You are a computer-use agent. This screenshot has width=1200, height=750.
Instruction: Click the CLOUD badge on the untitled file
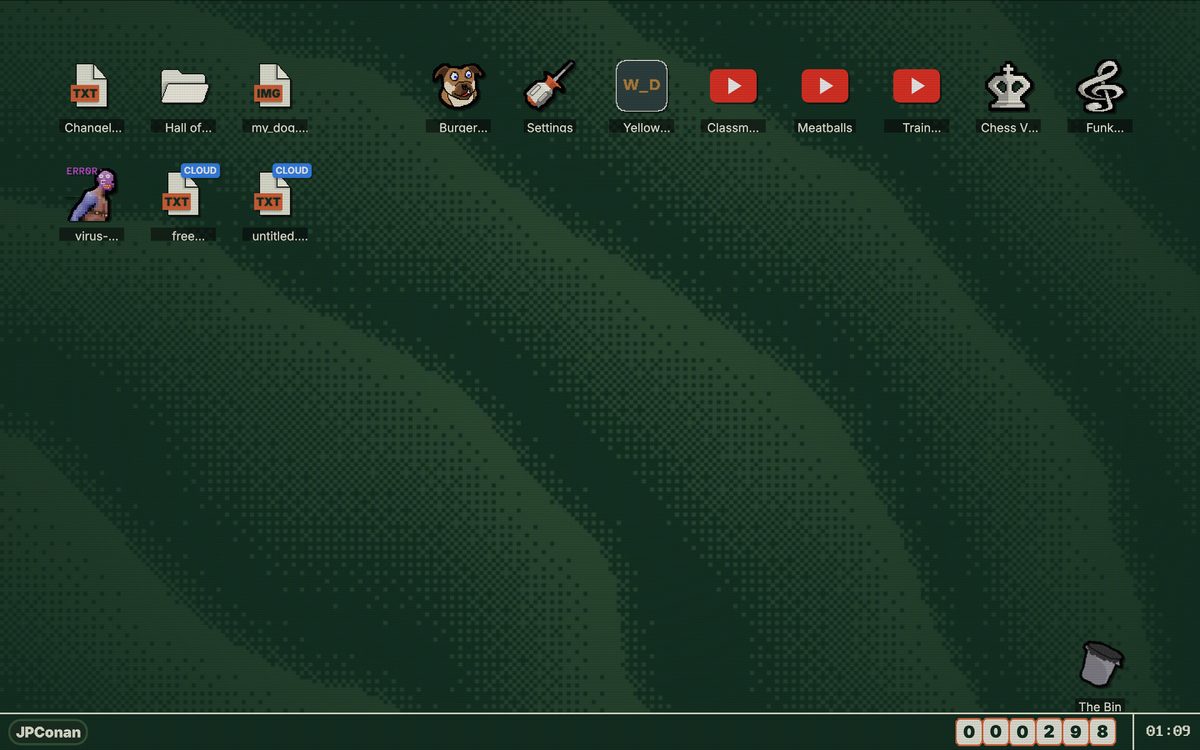click(291, 170)
